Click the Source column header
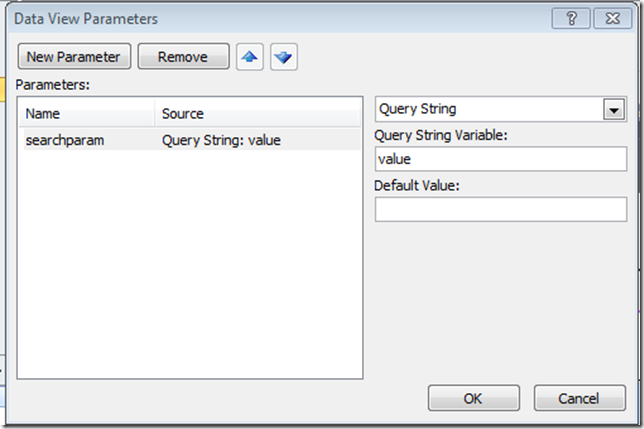This screenshot has width=644, height=429. 258,113
